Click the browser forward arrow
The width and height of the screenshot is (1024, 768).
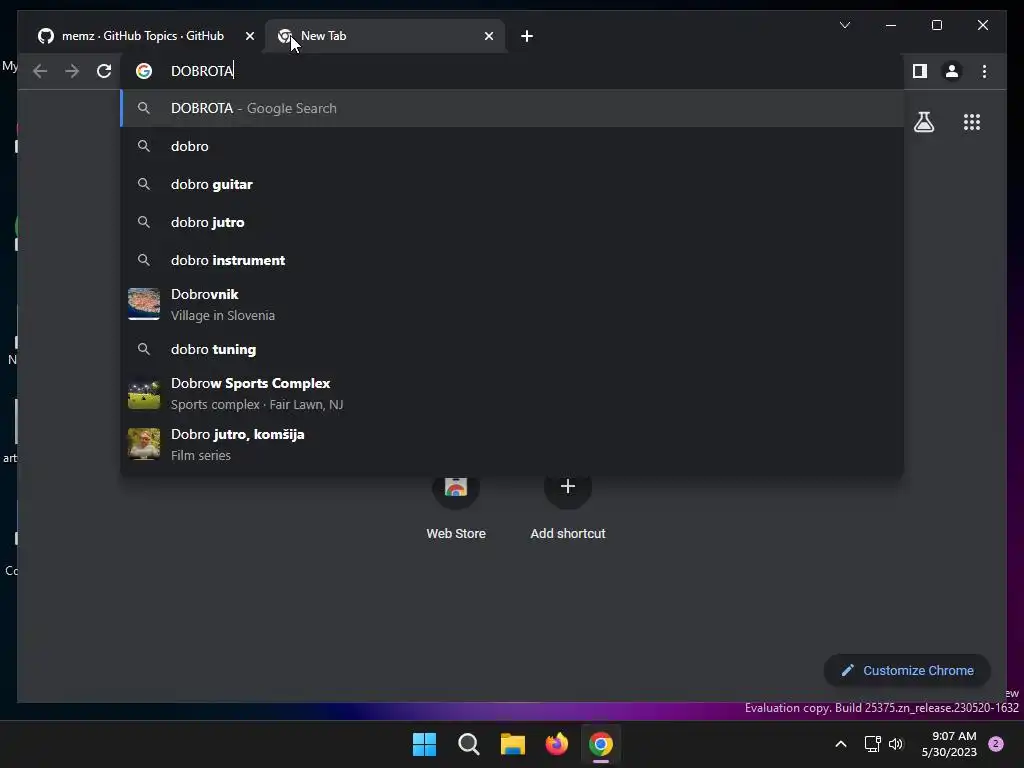72,71
